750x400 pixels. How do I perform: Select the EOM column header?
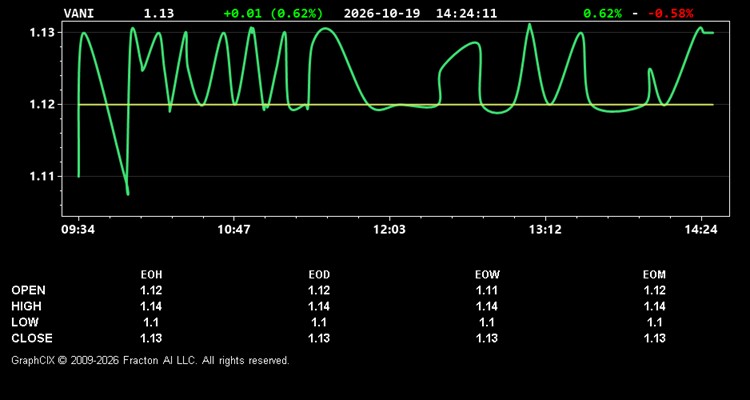(x=654, y=275)
